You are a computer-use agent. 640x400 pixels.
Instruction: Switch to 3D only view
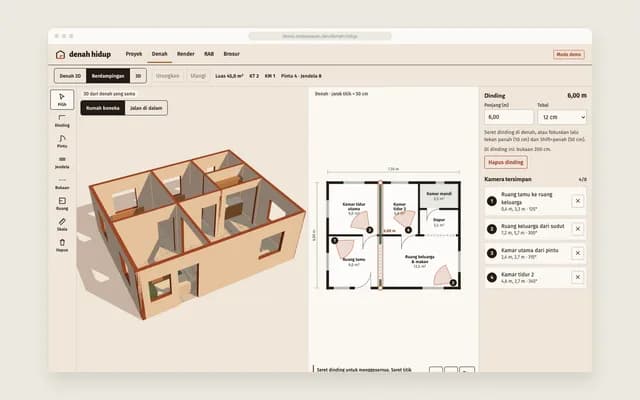(138, 76)
